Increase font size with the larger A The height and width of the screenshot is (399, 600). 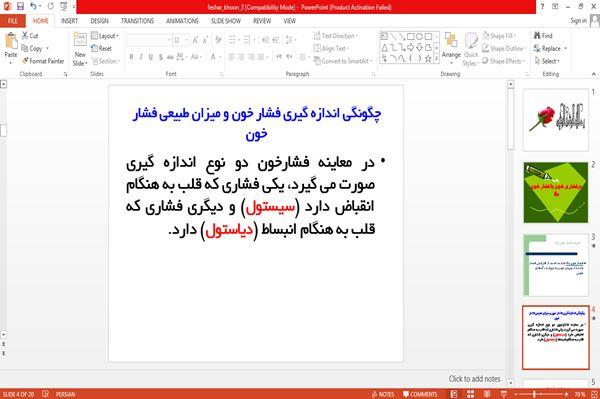[x=196, y=40]
